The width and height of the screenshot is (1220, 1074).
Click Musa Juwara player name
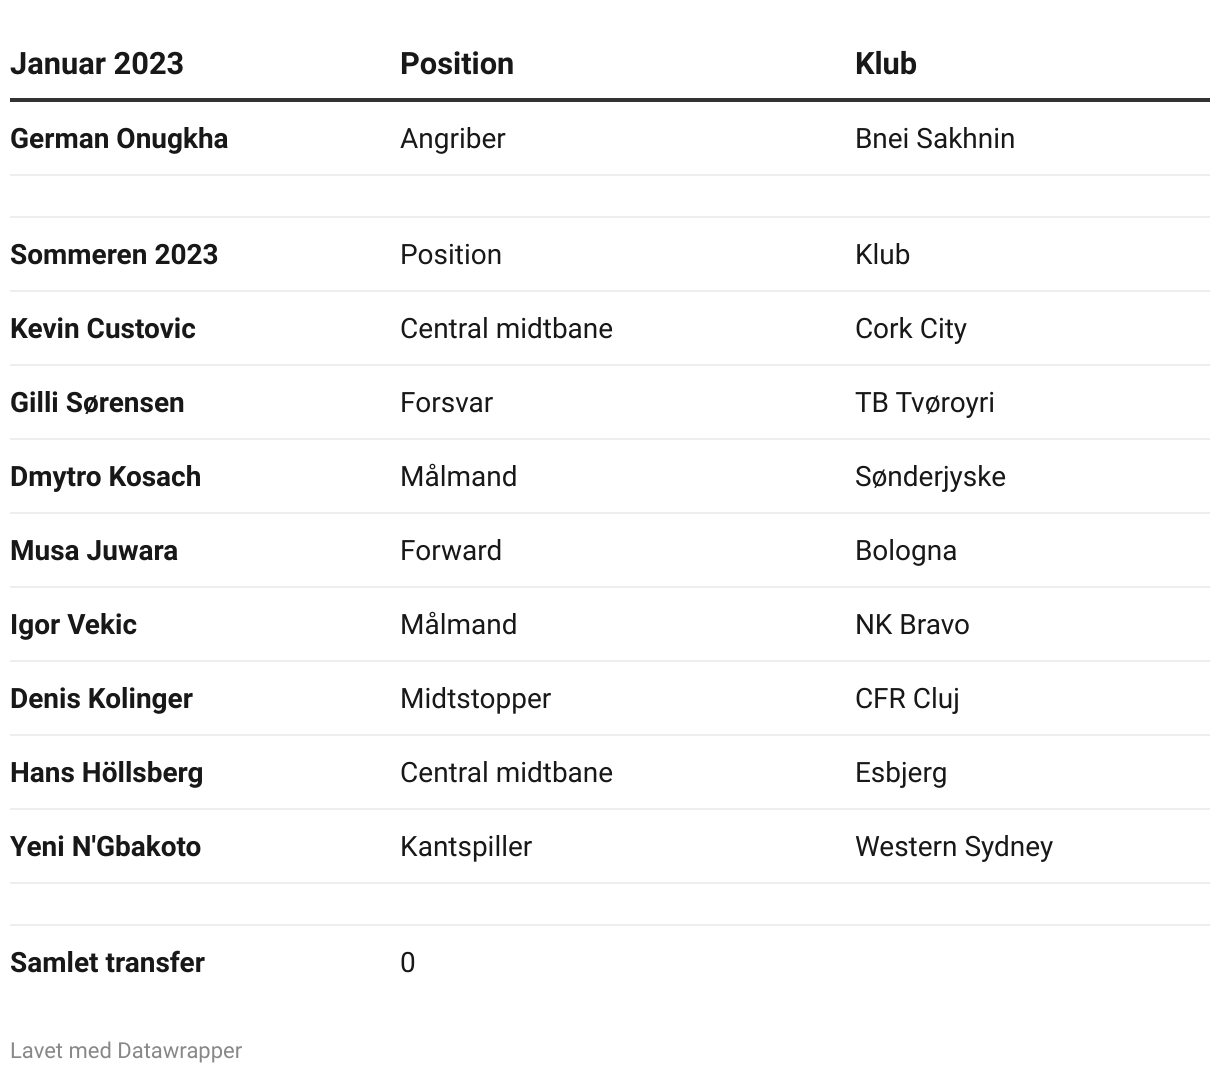94,550
